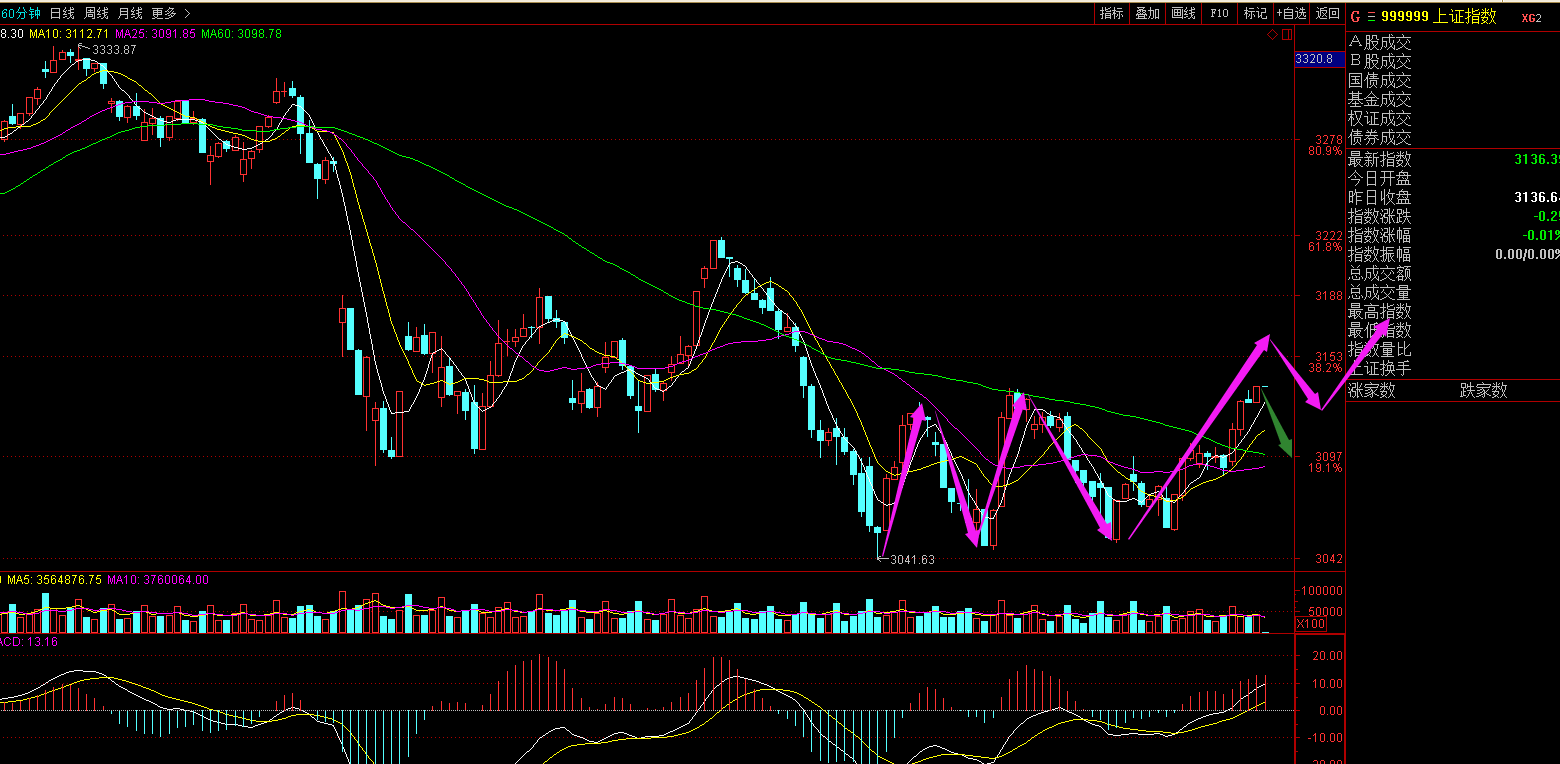Select the 债券成交 row
The image size is (1560, 764).
coord(1380,137)
